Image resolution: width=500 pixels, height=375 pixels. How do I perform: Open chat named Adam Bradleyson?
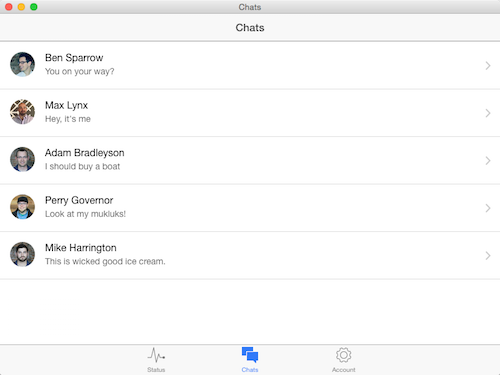tap(85, 153)
